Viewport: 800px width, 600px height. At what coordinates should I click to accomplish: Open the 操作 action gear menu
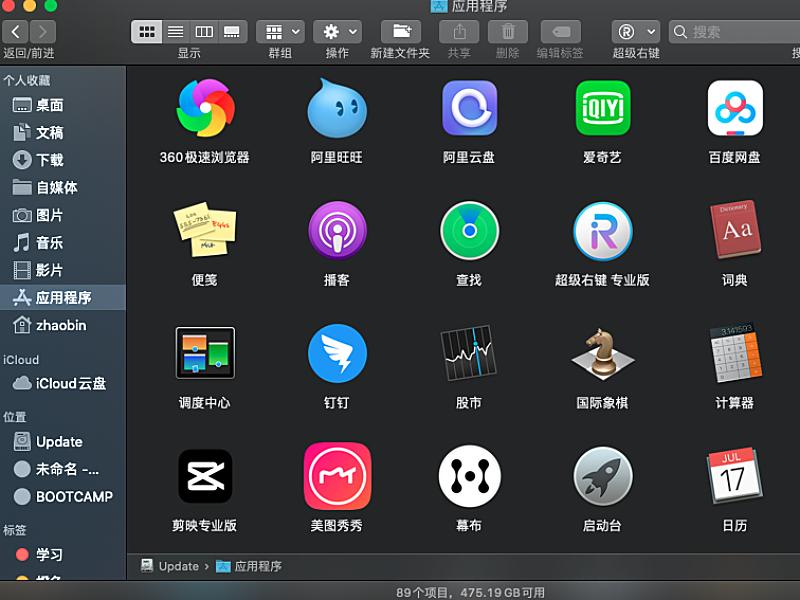(x=337, y=32)
